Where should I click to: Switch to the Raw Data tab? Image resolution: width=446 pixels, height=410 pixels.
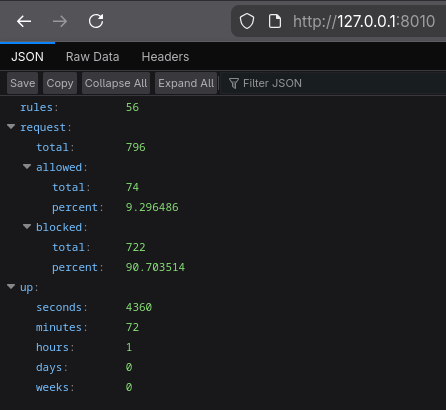[x=93, y=57]
